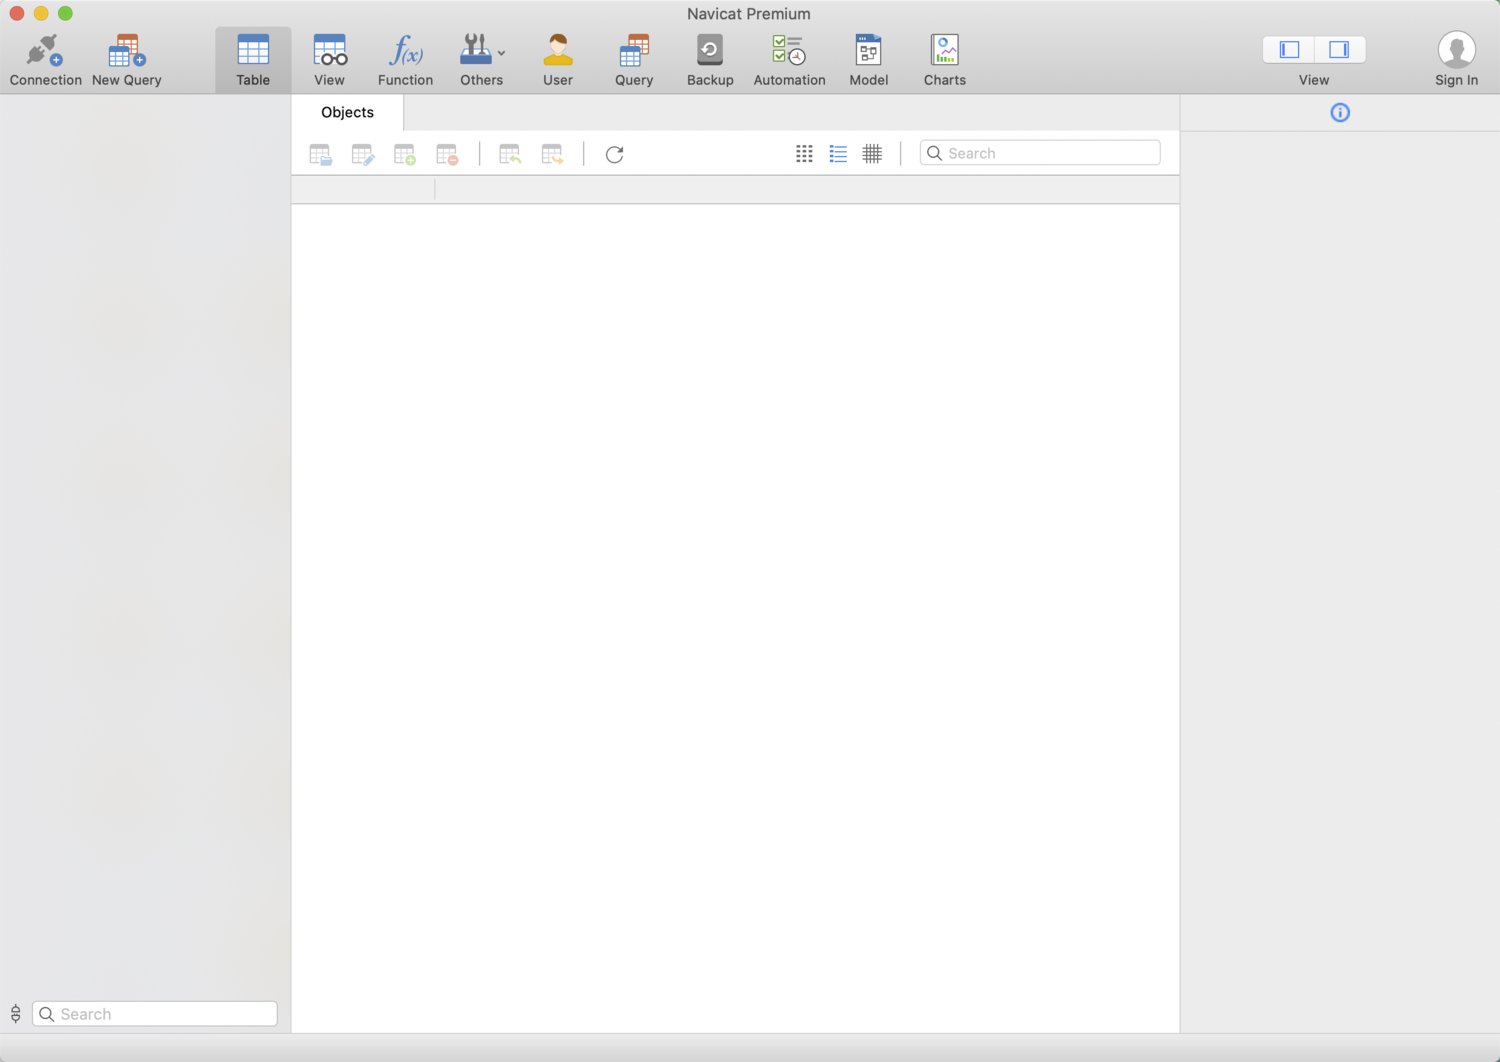Open the Model designer icon
Image resolution: width=1500 pixels, height=1062 pixels.
tap(868, 60)
